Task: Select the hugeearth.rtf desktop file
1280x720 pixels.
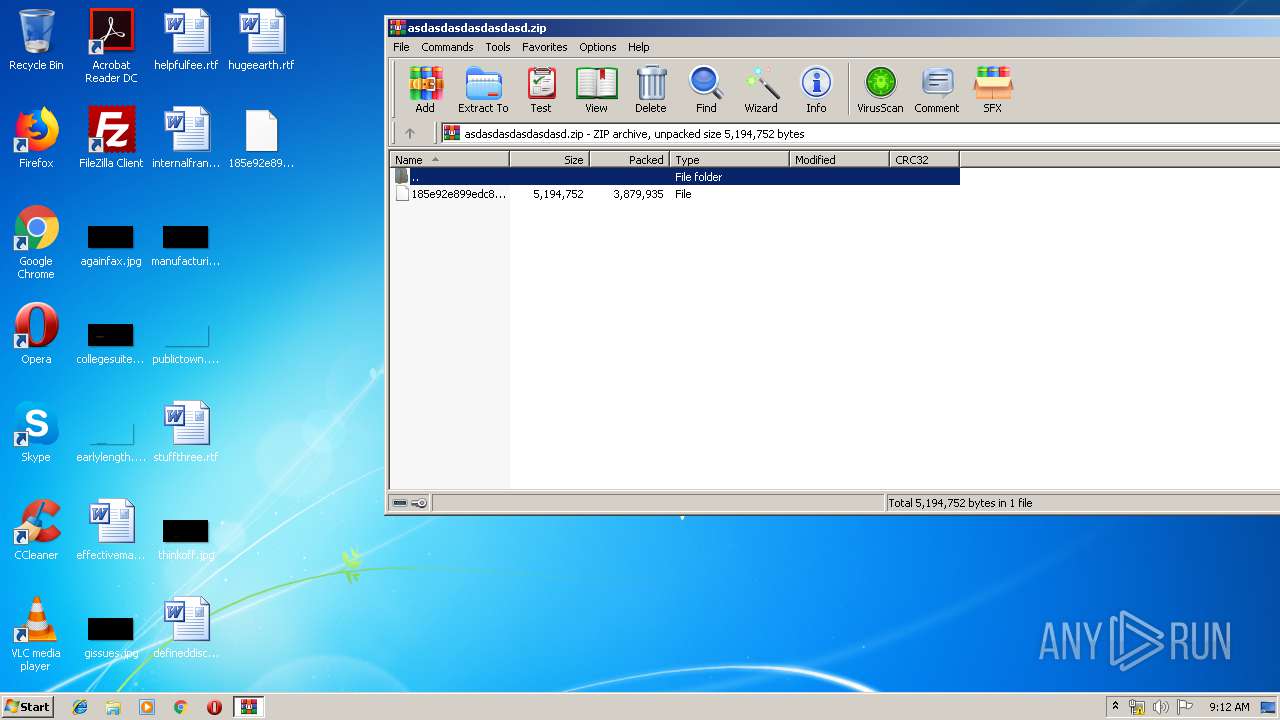Action: 261,40
